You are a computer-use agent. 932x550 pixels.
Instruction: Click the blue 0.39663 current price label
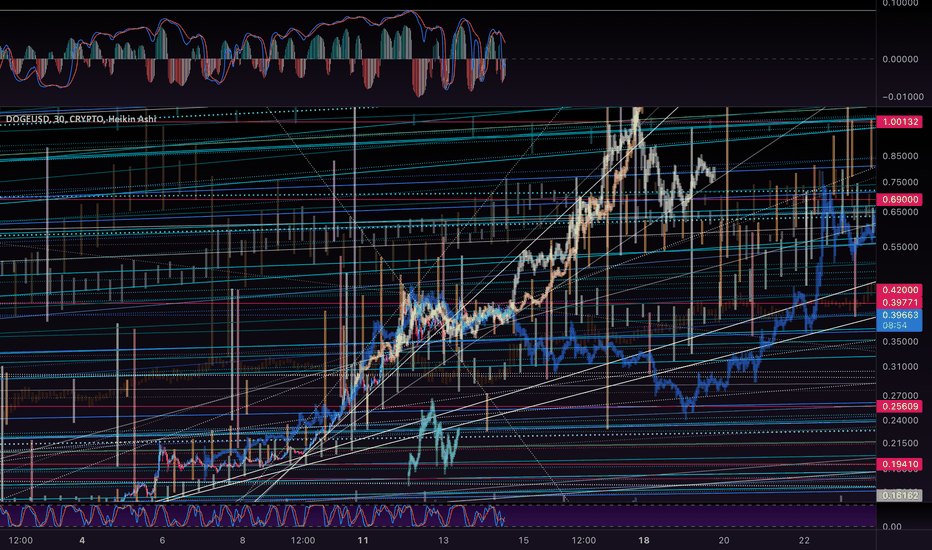point(899,315)
